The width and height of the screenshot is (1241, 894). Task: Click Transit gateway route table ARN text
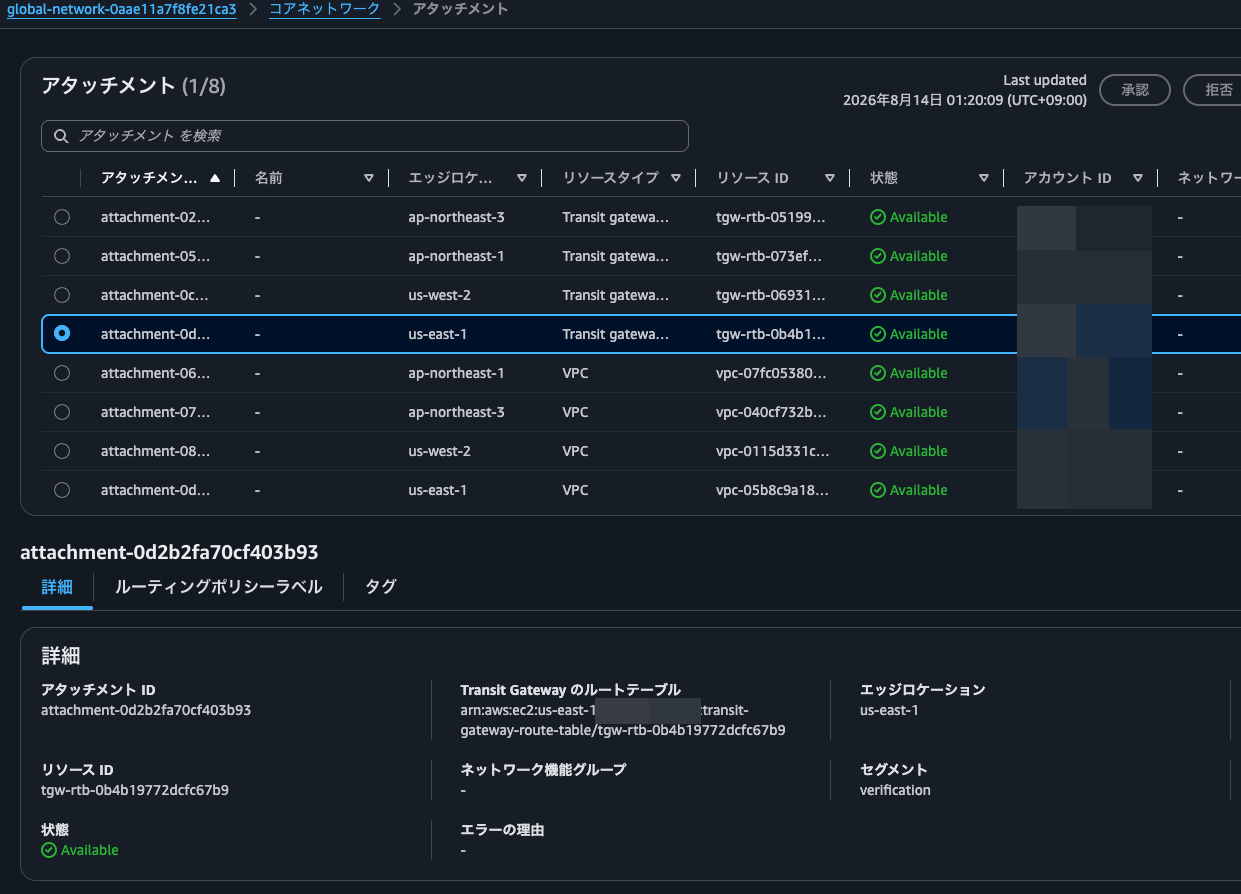622,720
